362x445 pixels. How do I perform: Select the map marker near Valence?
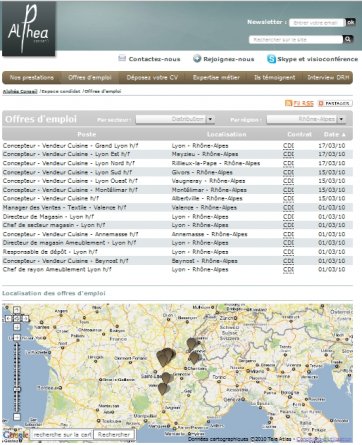pyautogui.click(x=166, y=377)
